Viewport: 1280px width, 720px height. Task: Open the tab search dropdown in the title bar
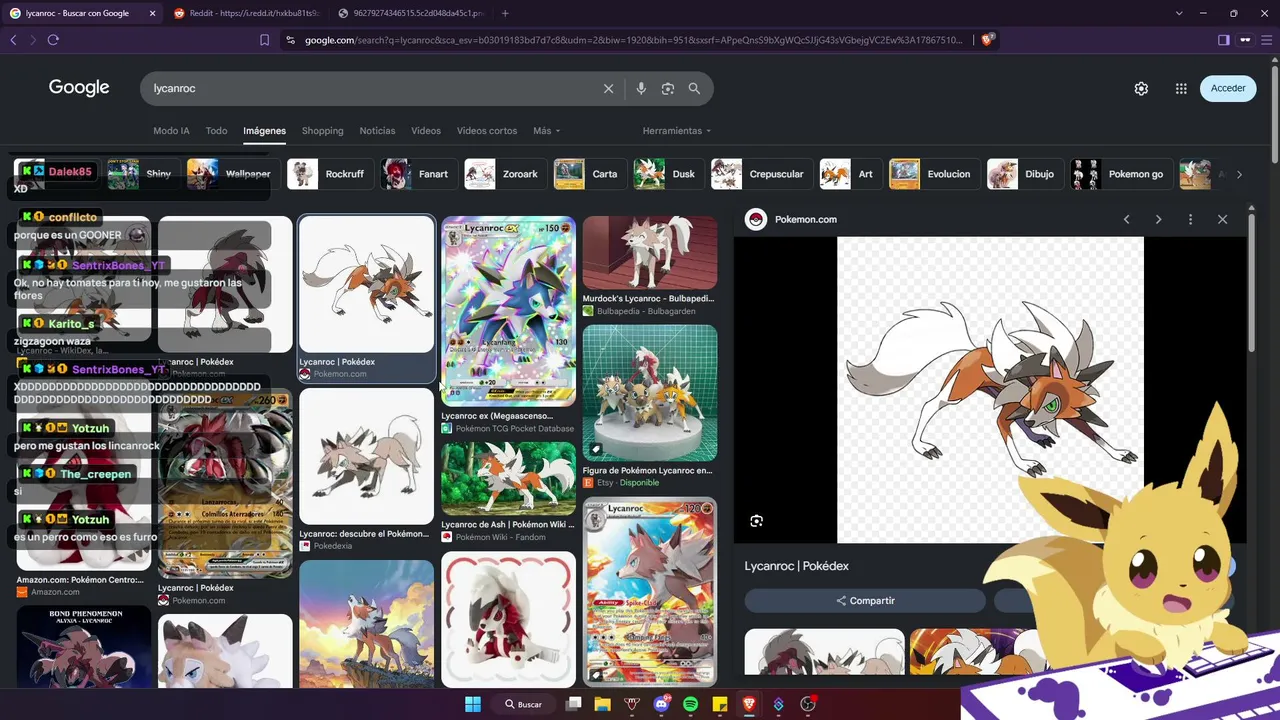1179,13
